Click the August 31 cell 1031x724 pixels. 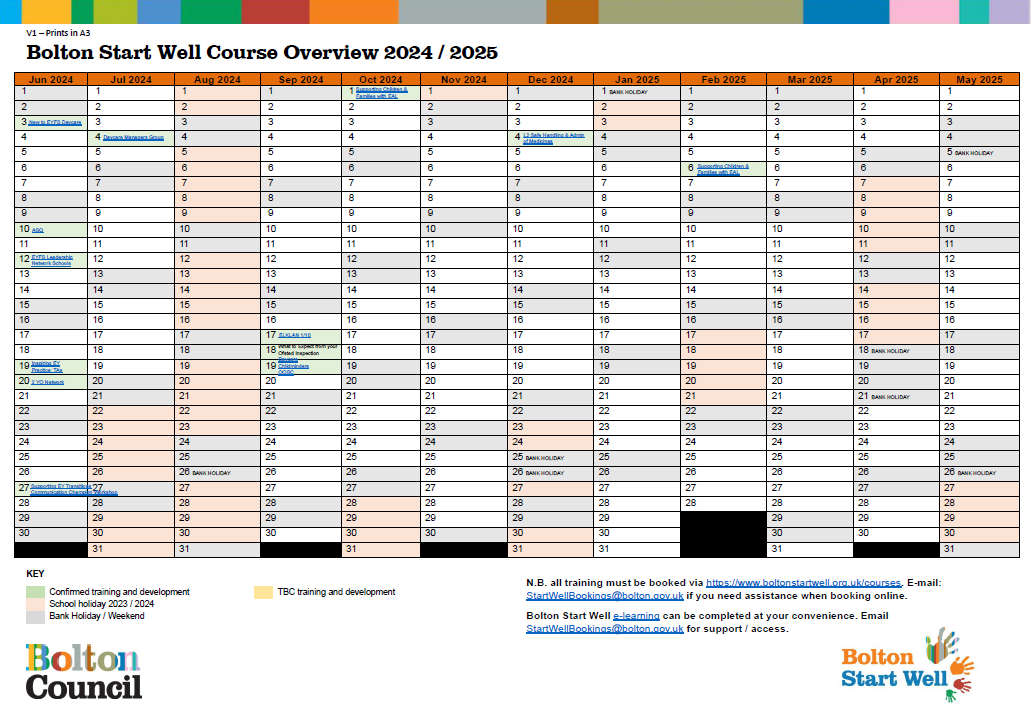[x=217, y=549]
